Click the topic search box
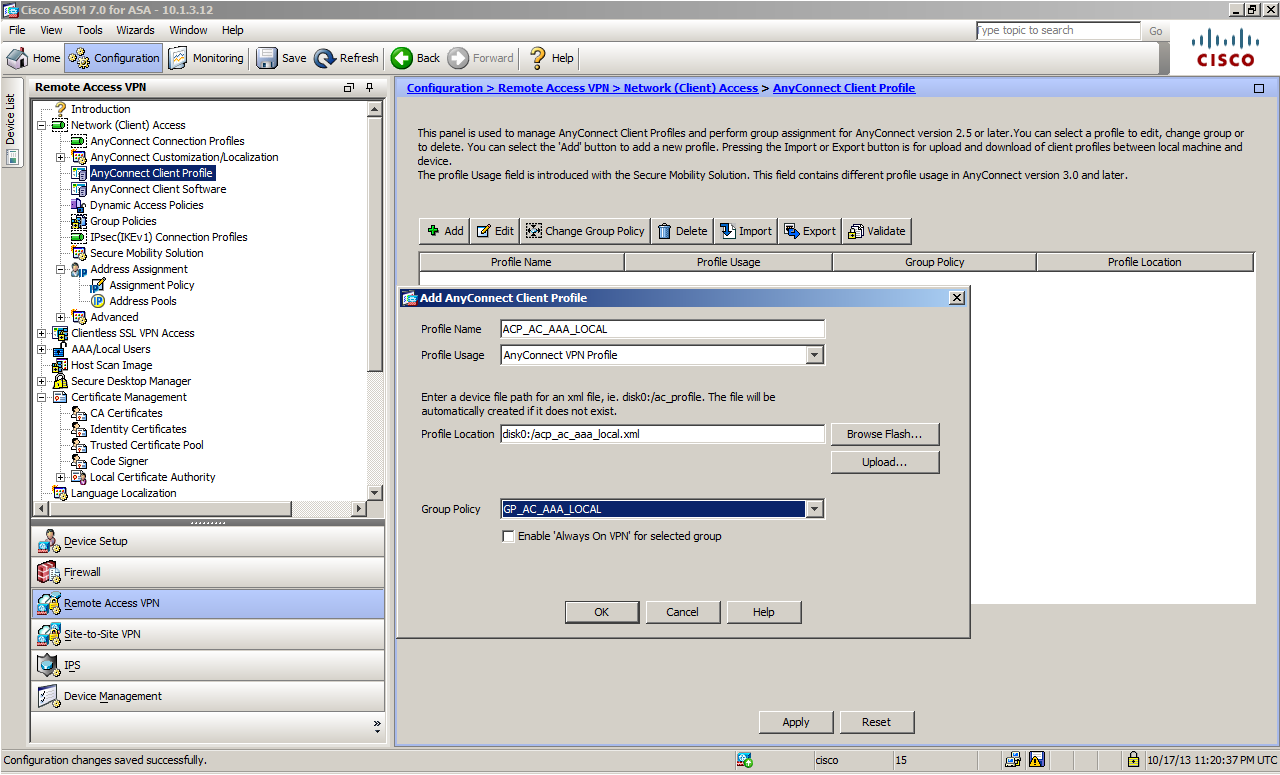The image size is (1280, 775). pyautogui.click(x=1058, y=31)
